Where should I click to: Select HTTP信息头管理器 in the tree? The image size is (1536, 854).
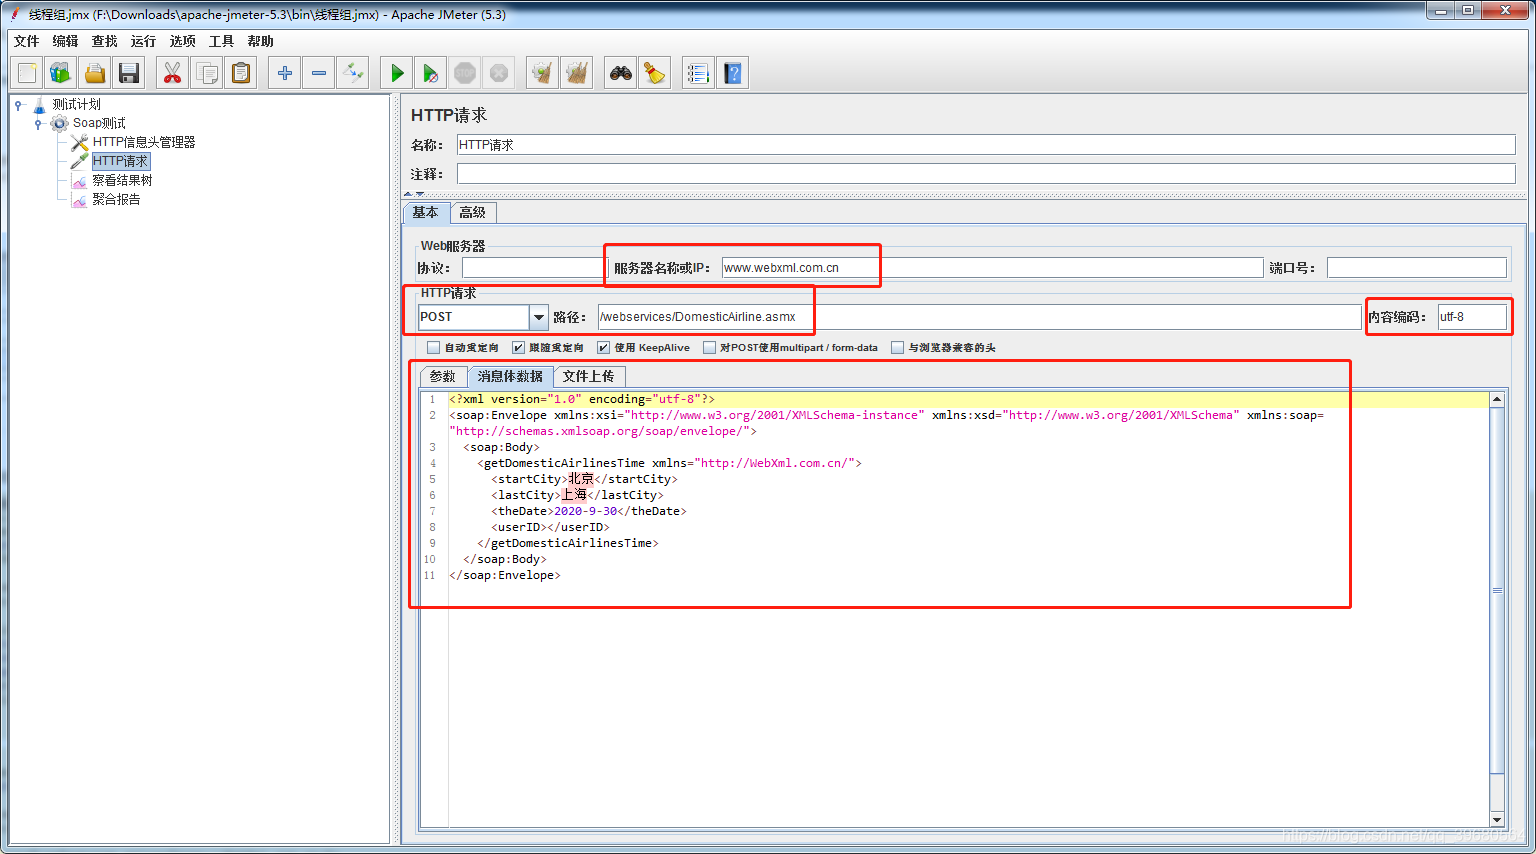tap(144, 142)
